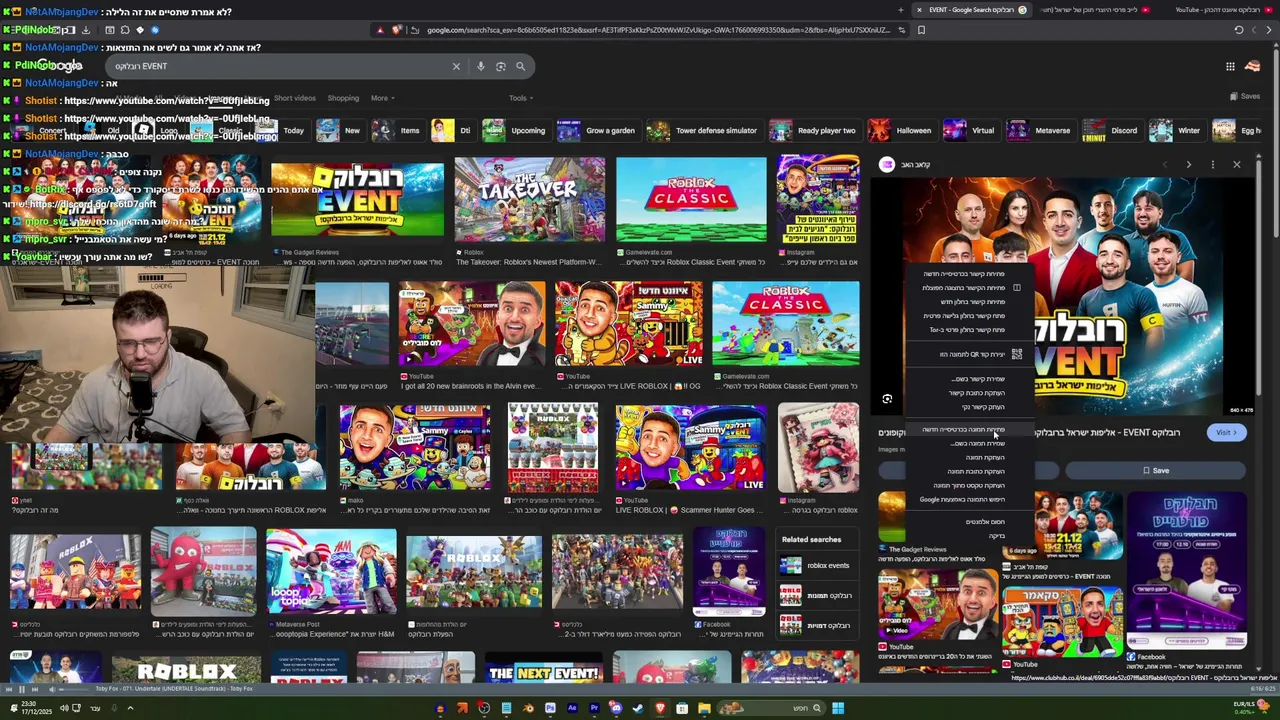Open Google account avatar

pos(1252,66)
